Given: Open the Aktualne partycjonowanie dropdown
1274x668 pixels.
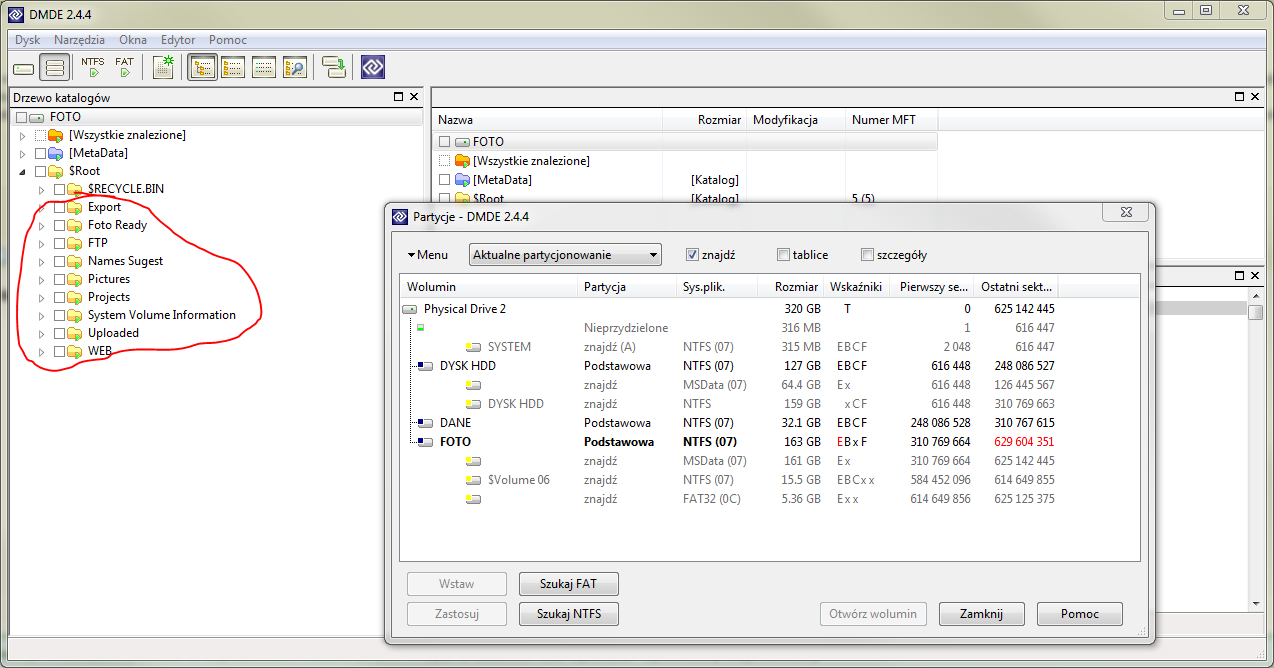Looking at the screenshot, I should tap(565, 255).
